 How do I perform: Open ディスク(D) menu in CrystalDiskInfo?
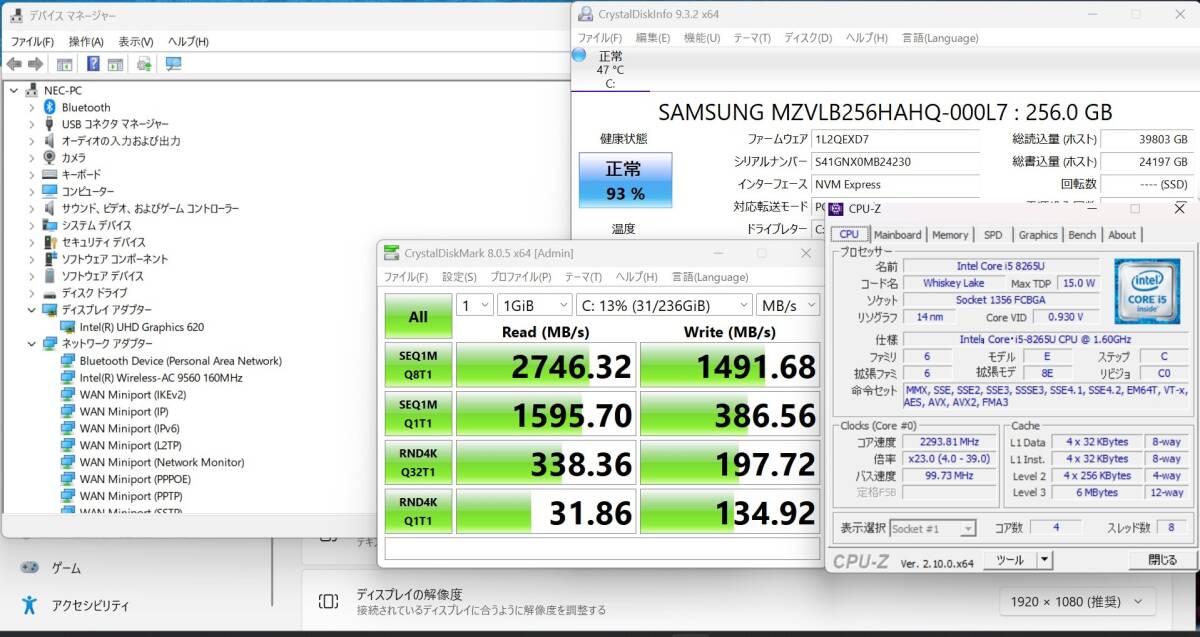pos(808,38)
